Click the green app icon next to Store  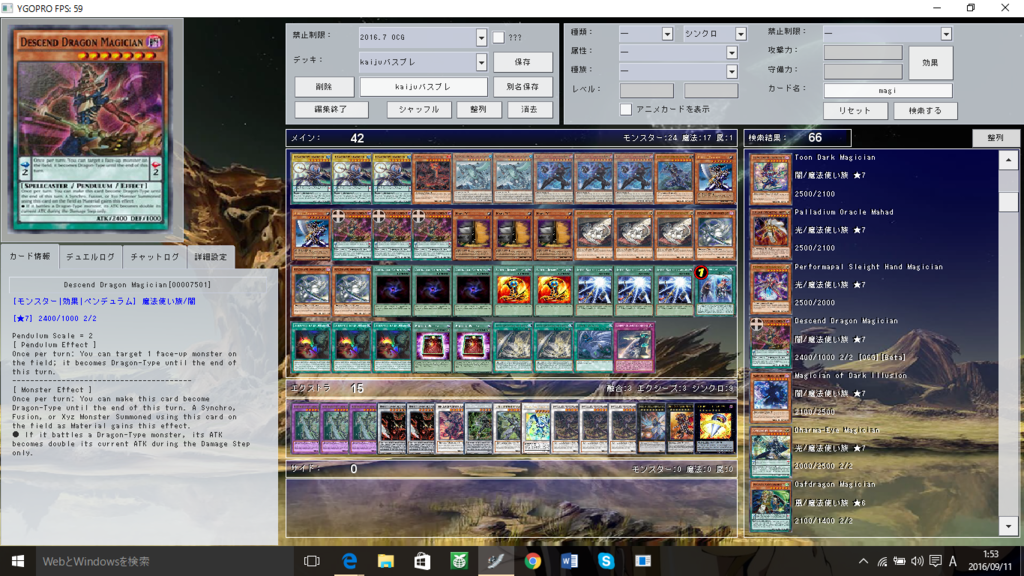tap(459, 561)
